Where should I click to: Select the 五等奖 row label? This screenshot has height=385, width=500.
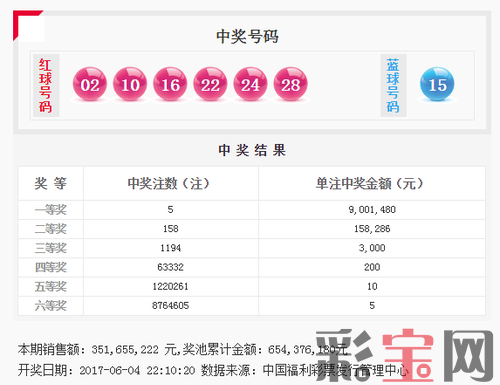51,287
